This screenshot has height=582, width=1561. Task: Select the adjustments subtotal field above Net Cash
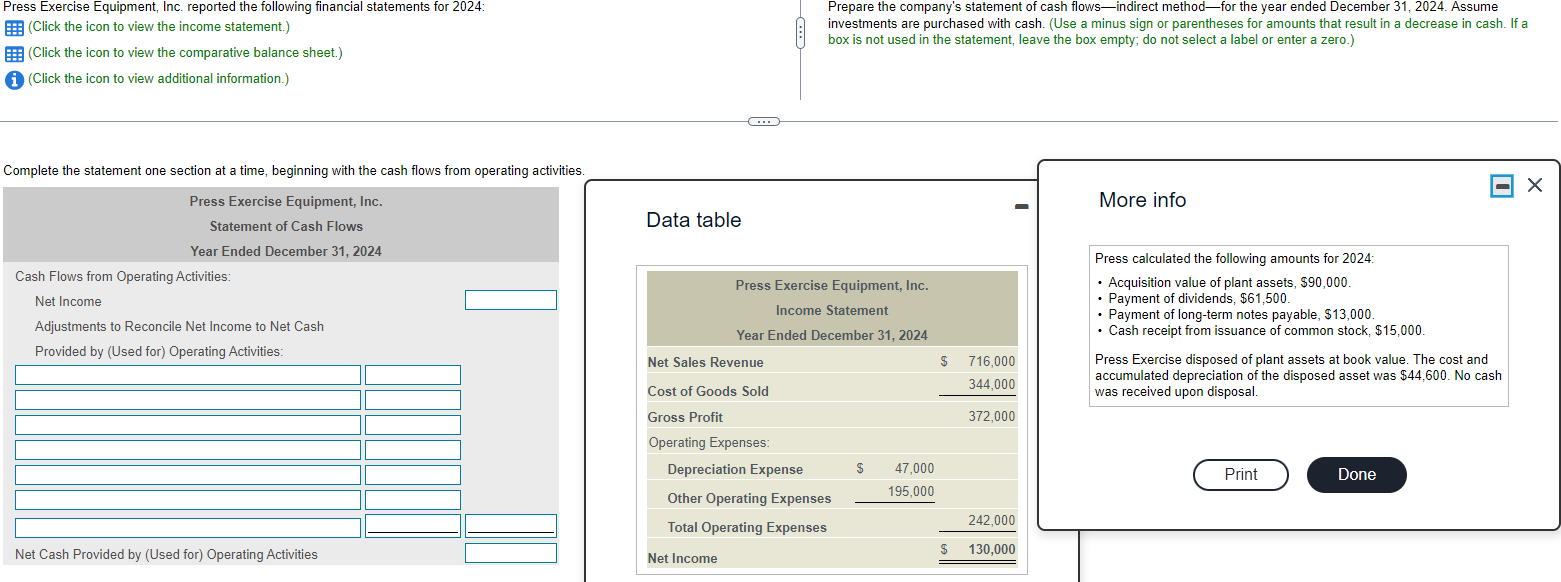click(511, 526)
